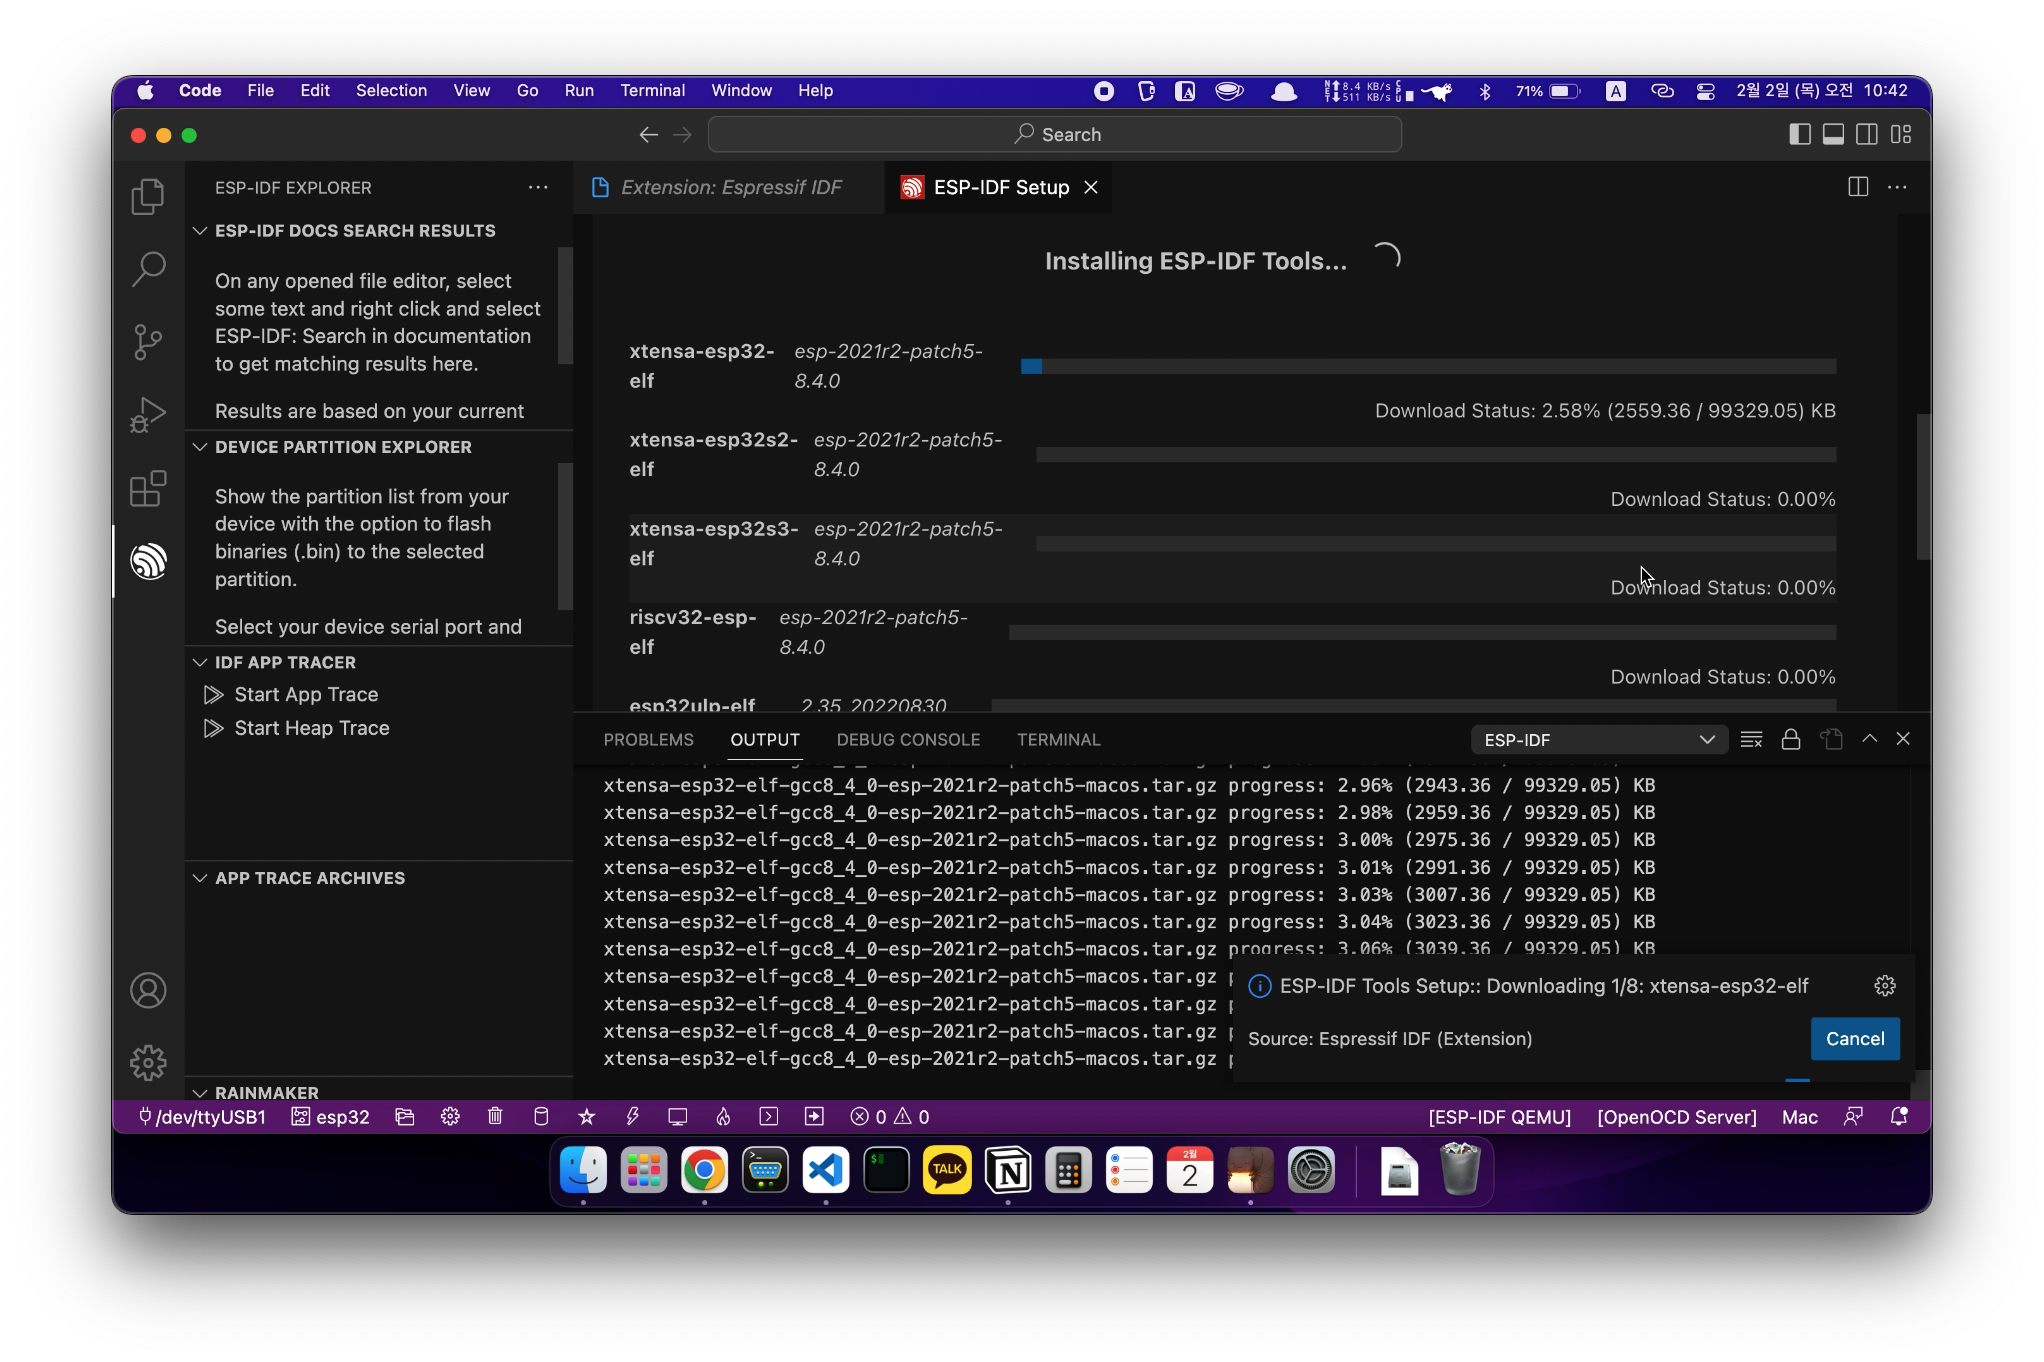Switch to the Terminal panel tab
The height and width of the screenshot is (1362, 2044).
pyautogui.click(x=1058, y=740)
